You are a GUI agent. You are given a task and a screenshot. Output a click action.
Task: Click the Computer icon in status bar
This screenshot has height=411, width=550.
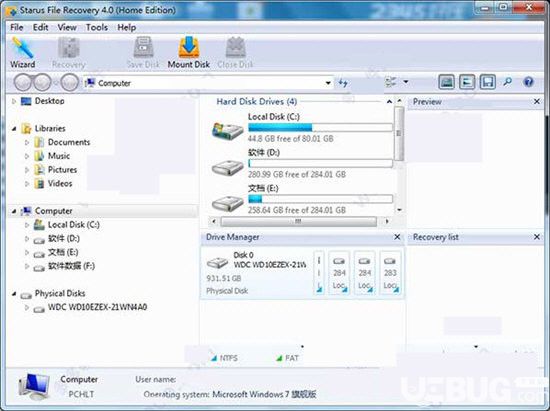click(34, 387)
